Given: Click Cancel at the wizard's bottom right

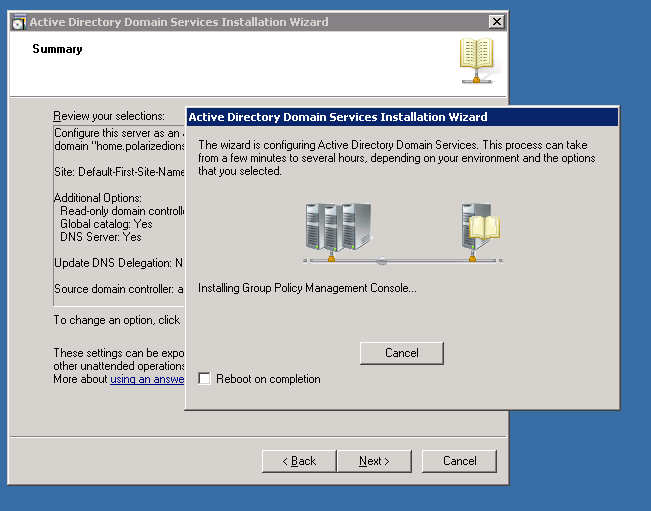Looking at the screenshot, I should pyautogui.click(x=459, y=461).
